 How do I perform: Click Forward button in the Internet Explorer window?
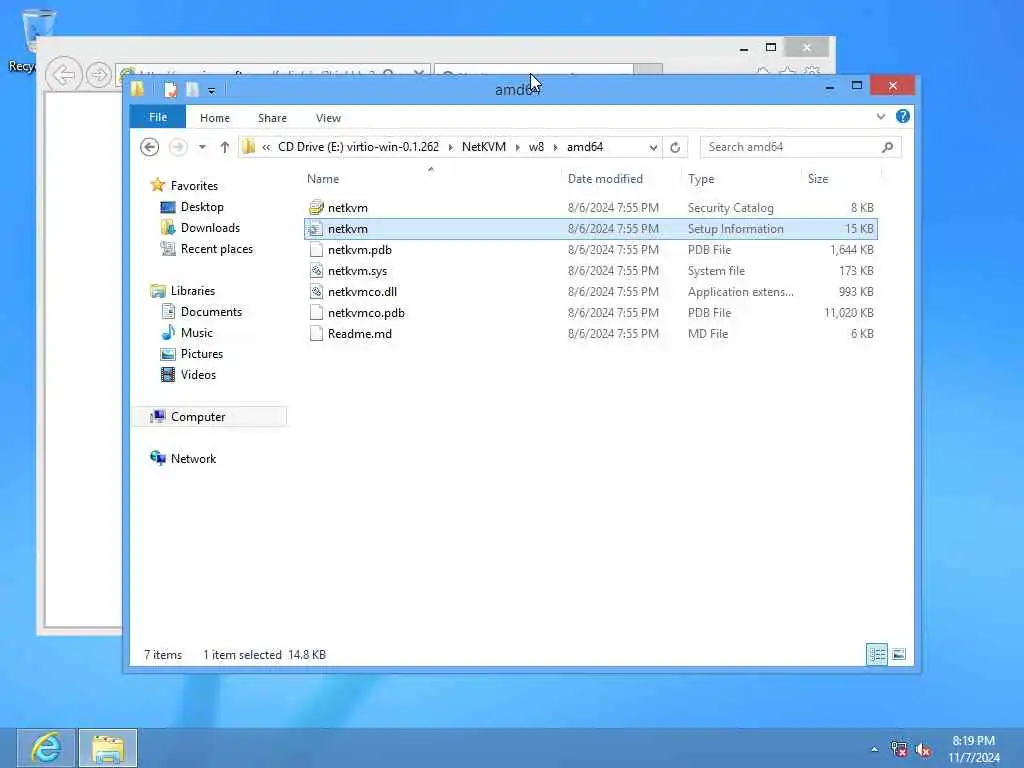coord(98,75)
